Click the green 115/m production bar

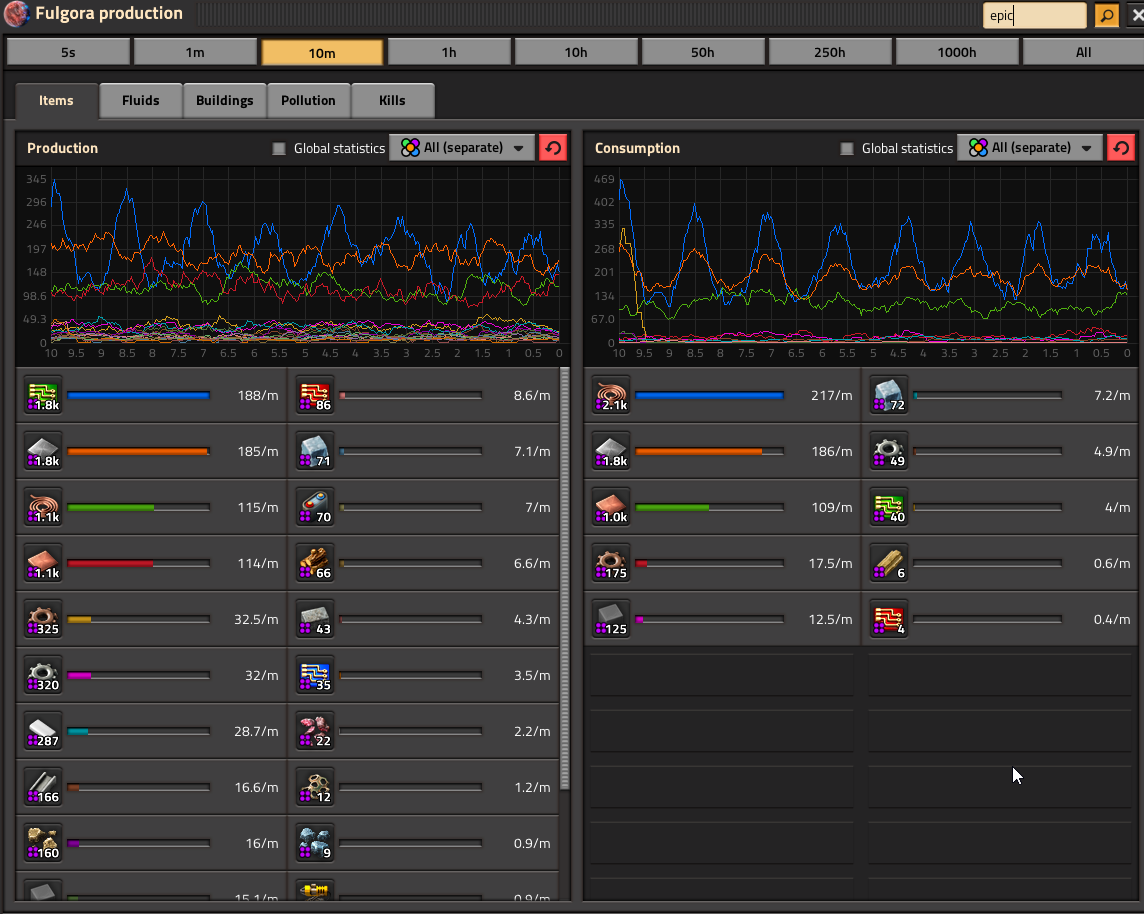click(x=139, y=507)
